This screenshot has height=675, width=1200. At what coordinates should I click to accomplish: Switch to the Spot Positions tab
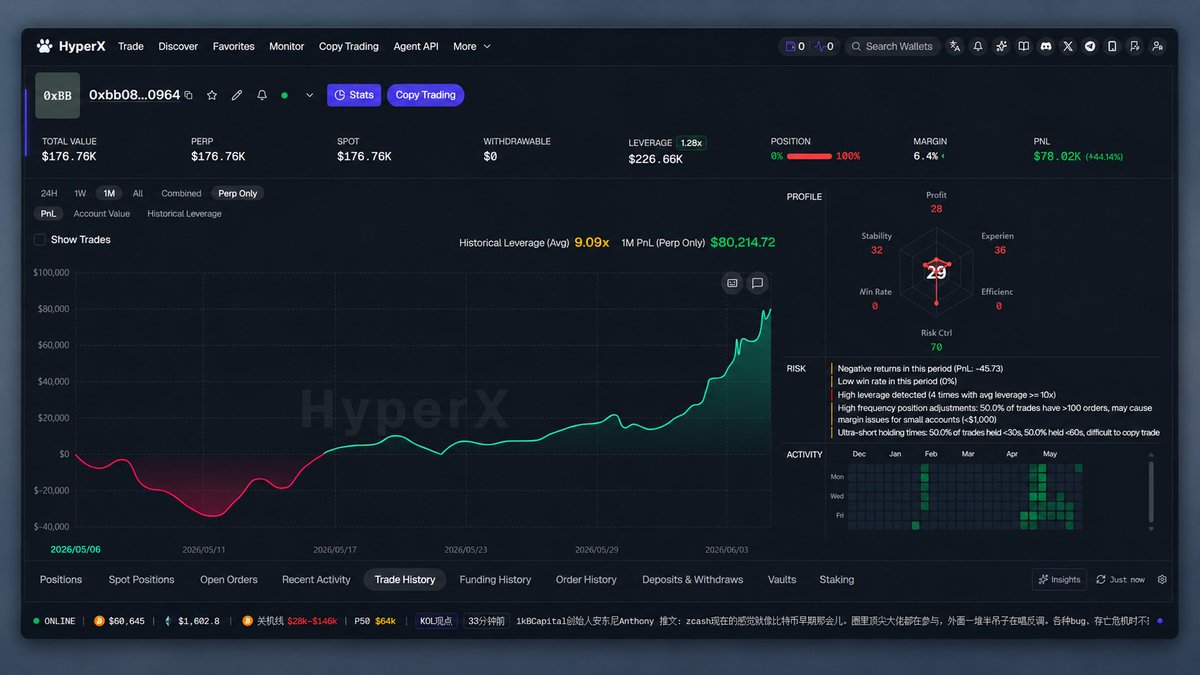(141, 579)
